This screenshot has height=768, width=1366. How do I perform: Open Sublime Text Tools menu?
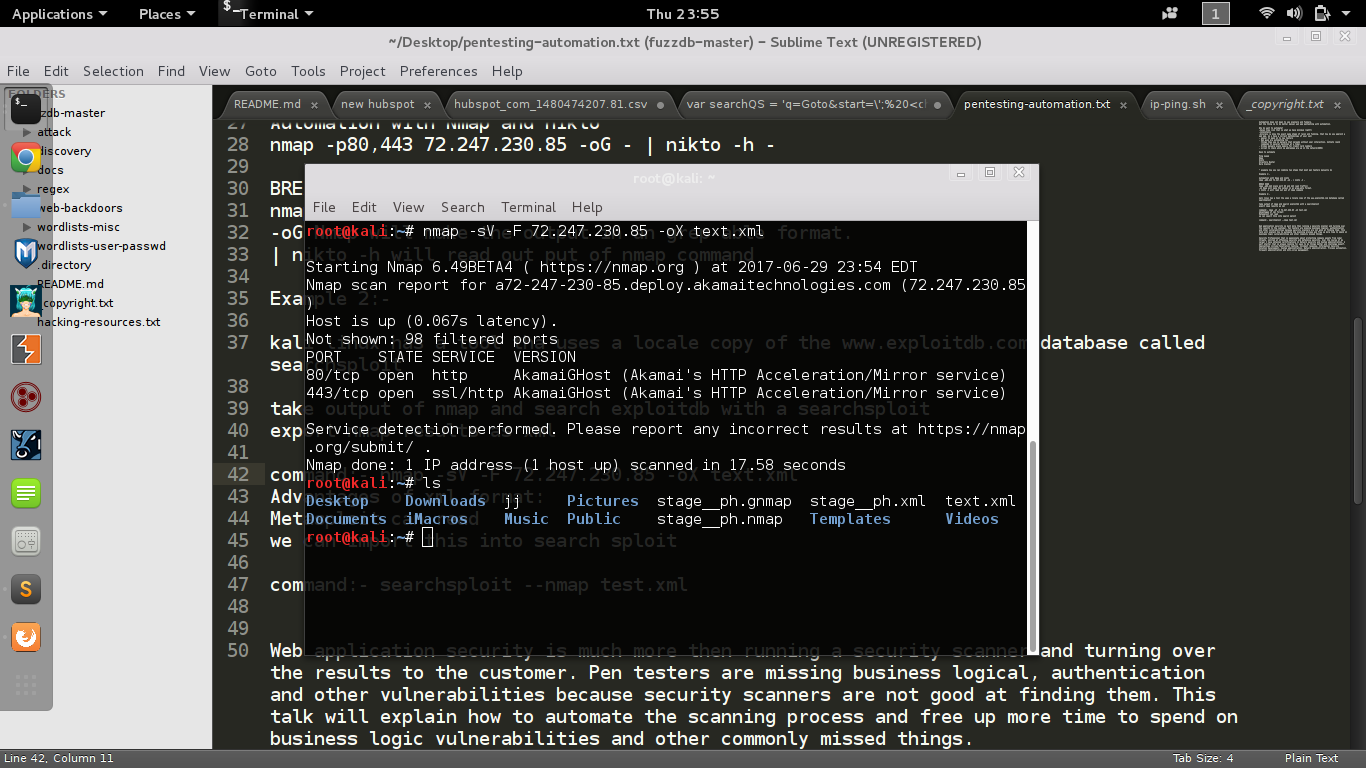(308, 71)
